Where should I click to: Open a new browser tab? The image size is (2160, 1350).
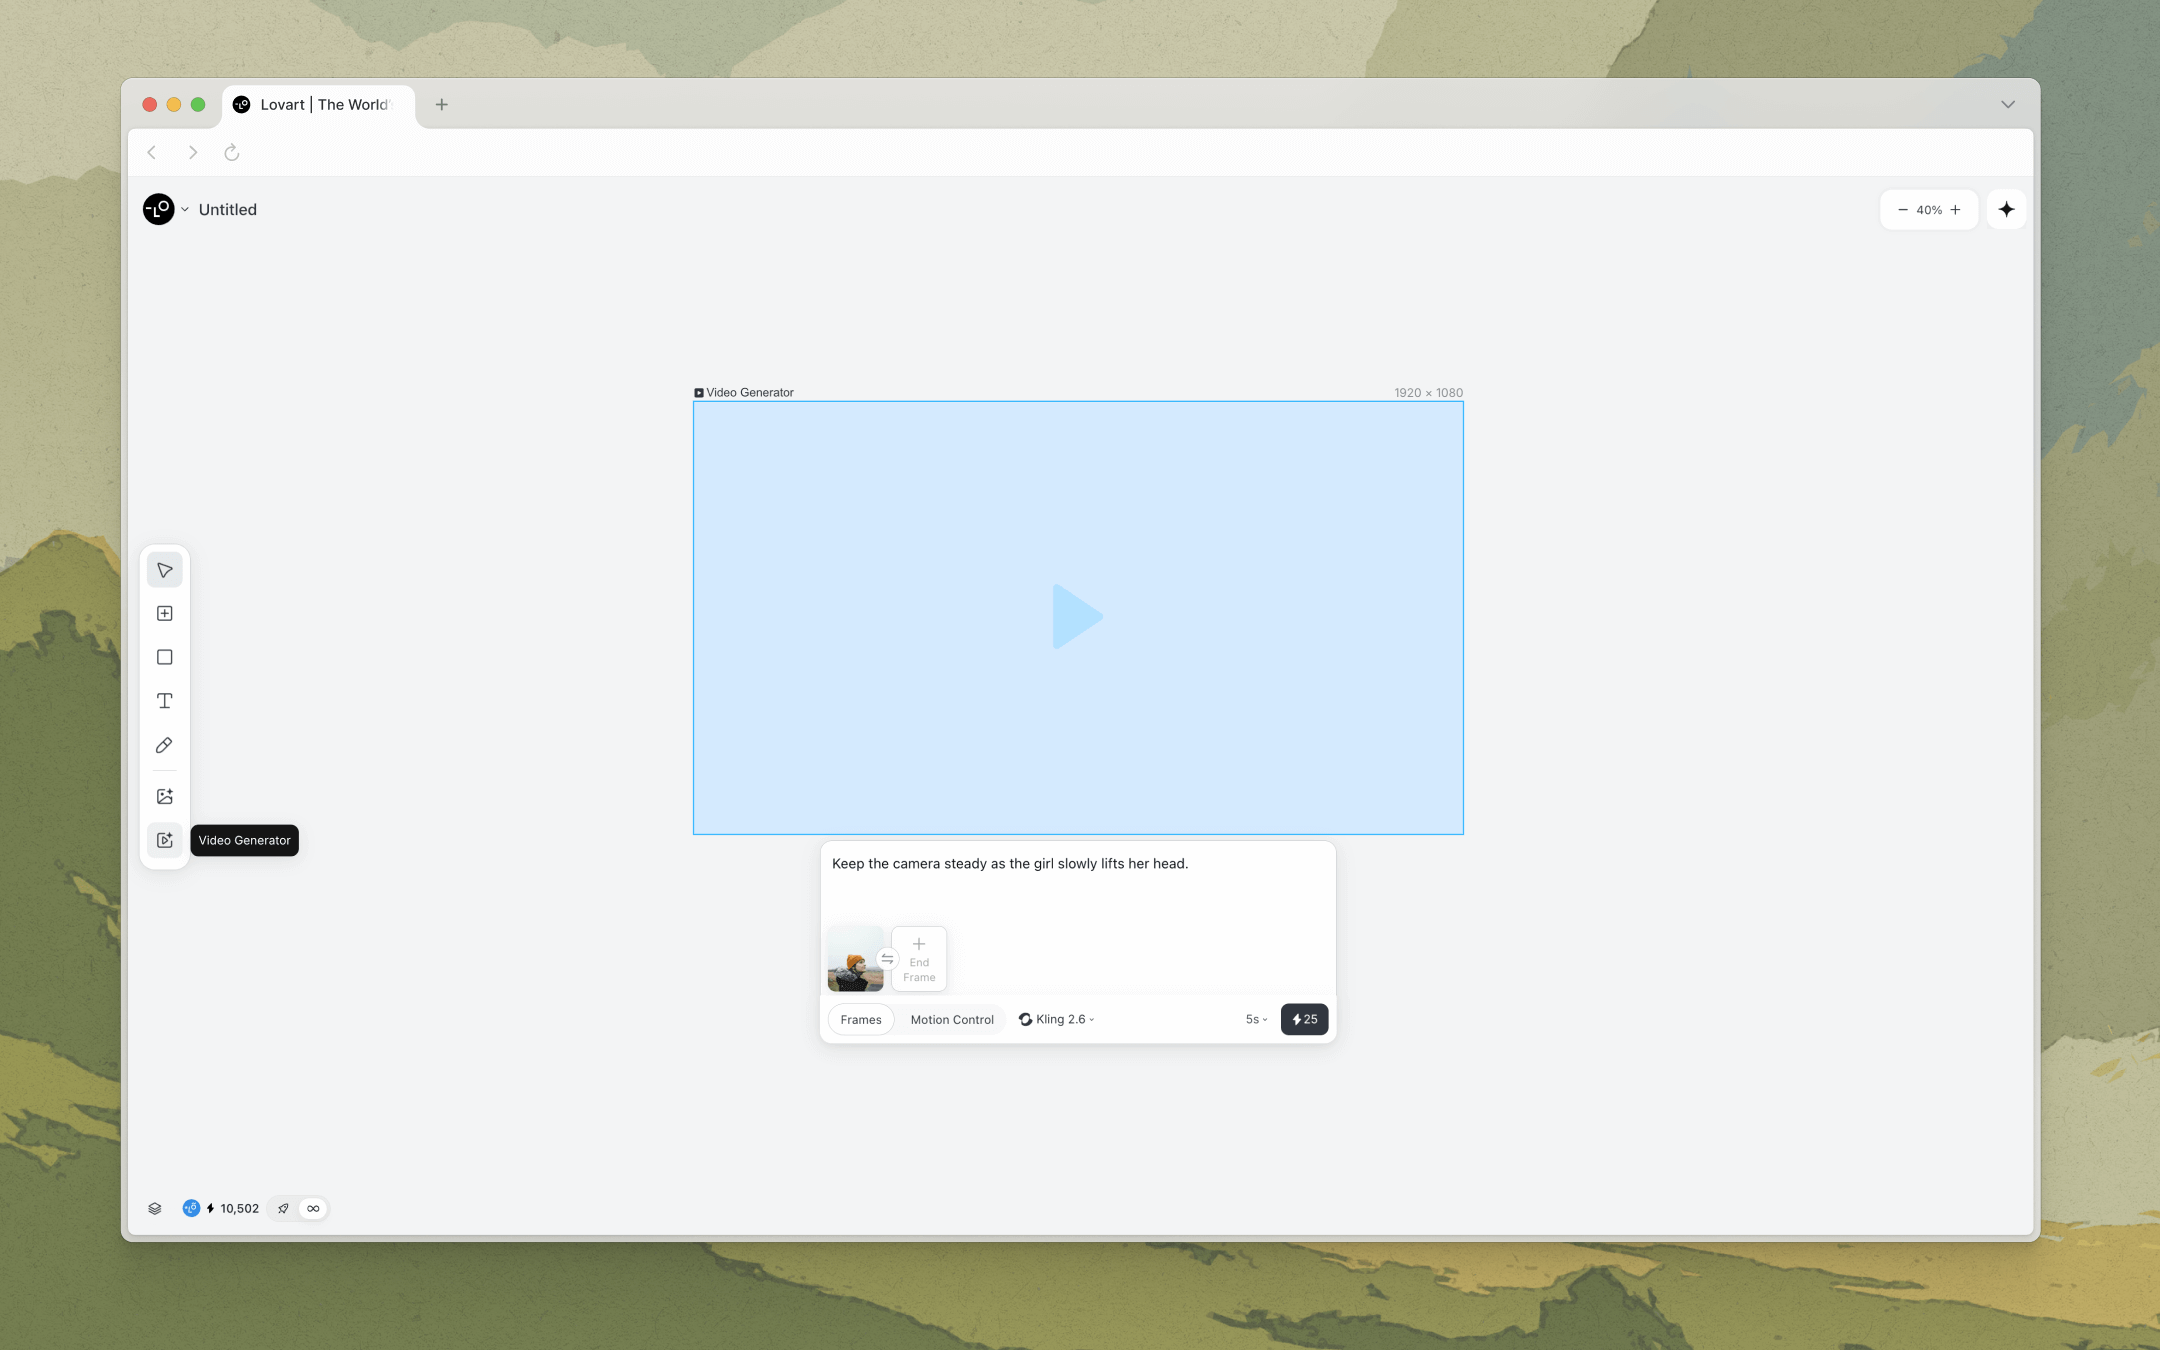(441, 104)
